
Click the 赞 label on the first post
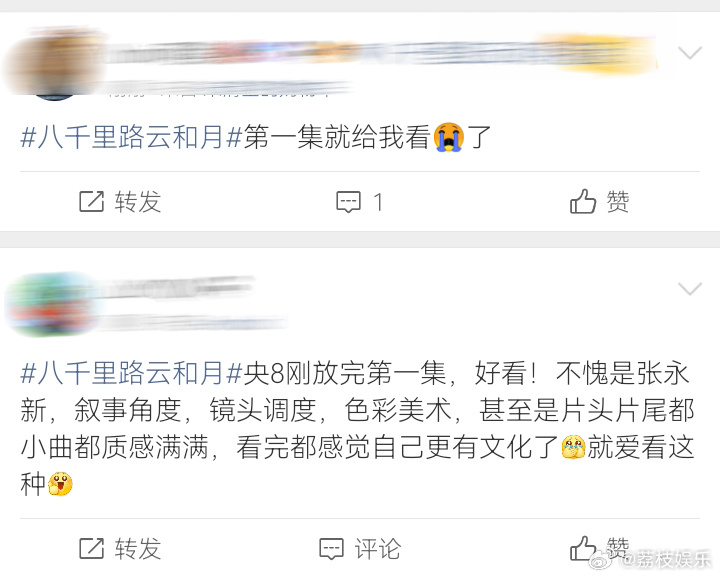(x=618, y=202)
